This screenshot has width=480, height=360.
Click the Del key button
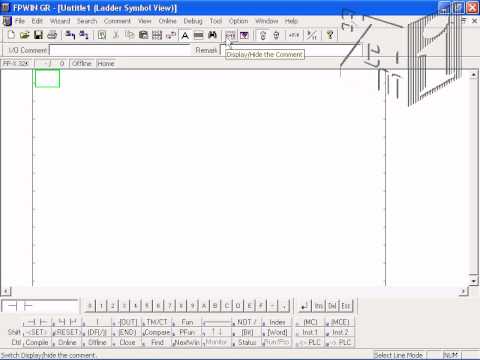(x=332, y=306)
